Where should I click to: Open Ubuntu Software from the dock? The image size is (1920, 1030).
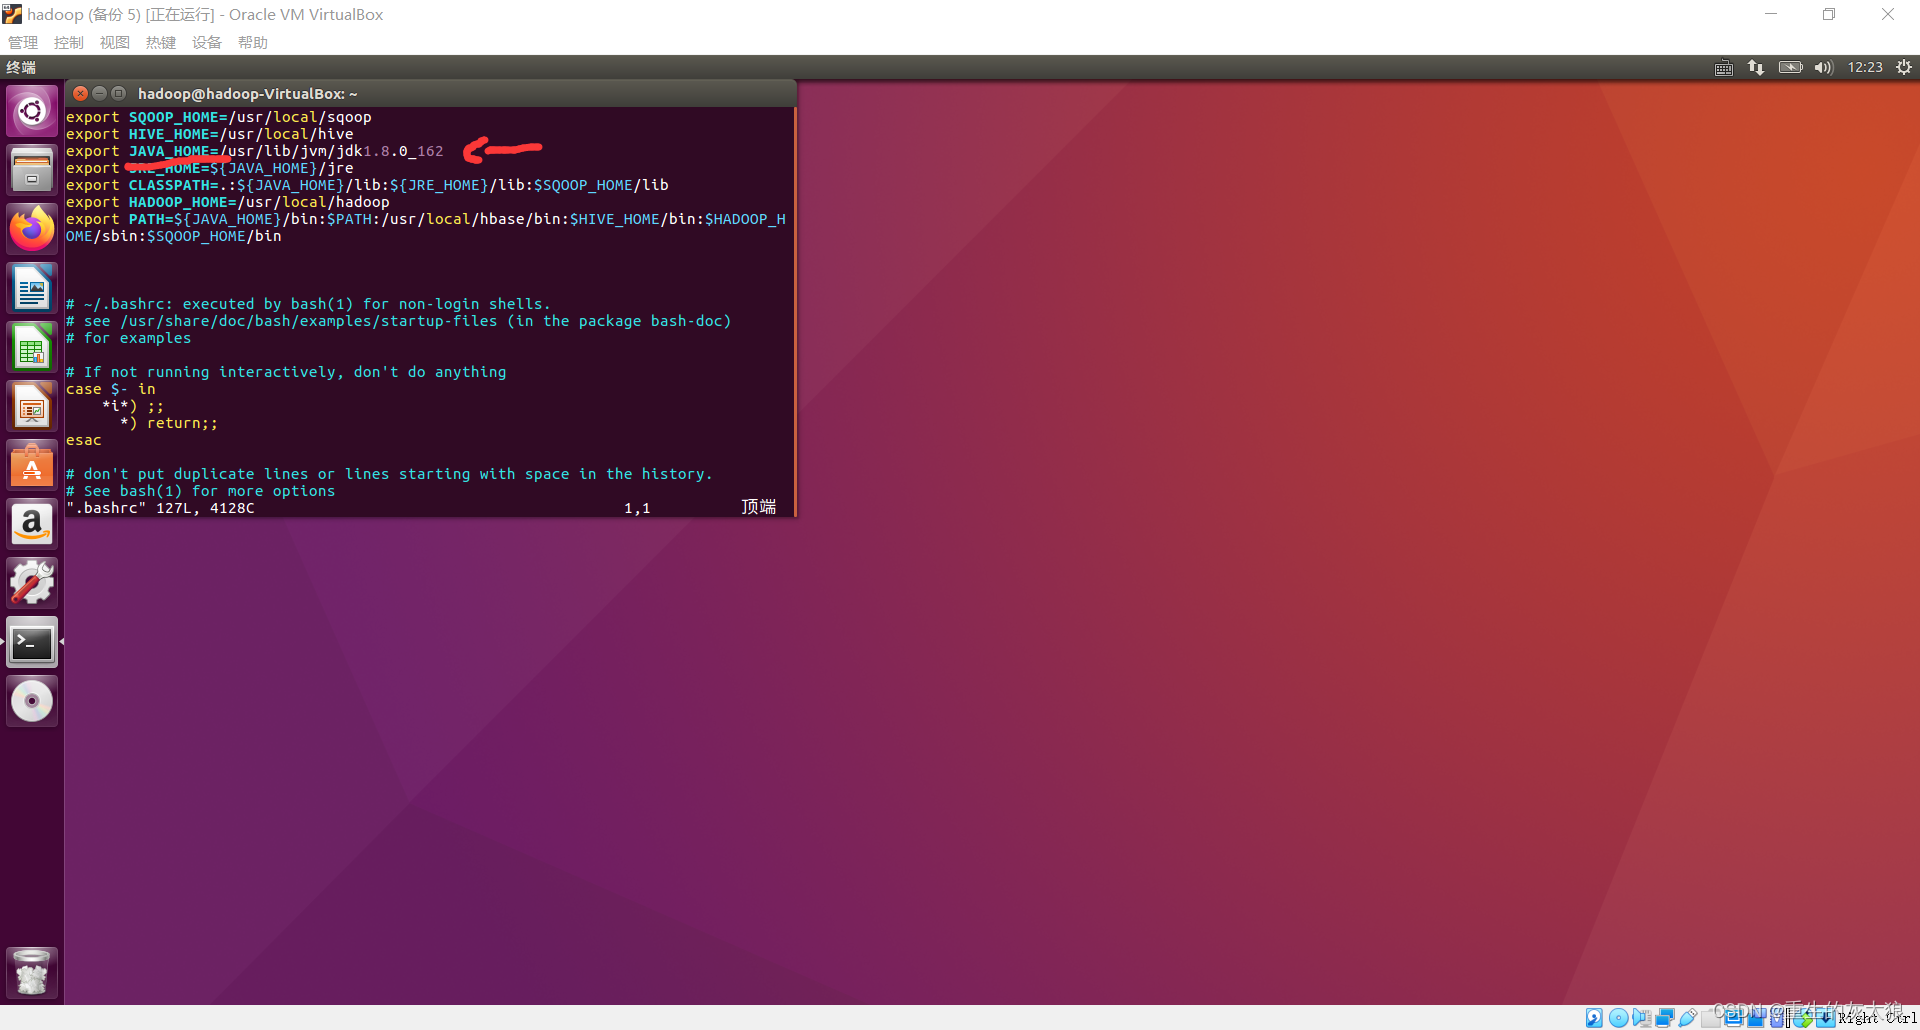pyautogui.click(x=31, y=465)
